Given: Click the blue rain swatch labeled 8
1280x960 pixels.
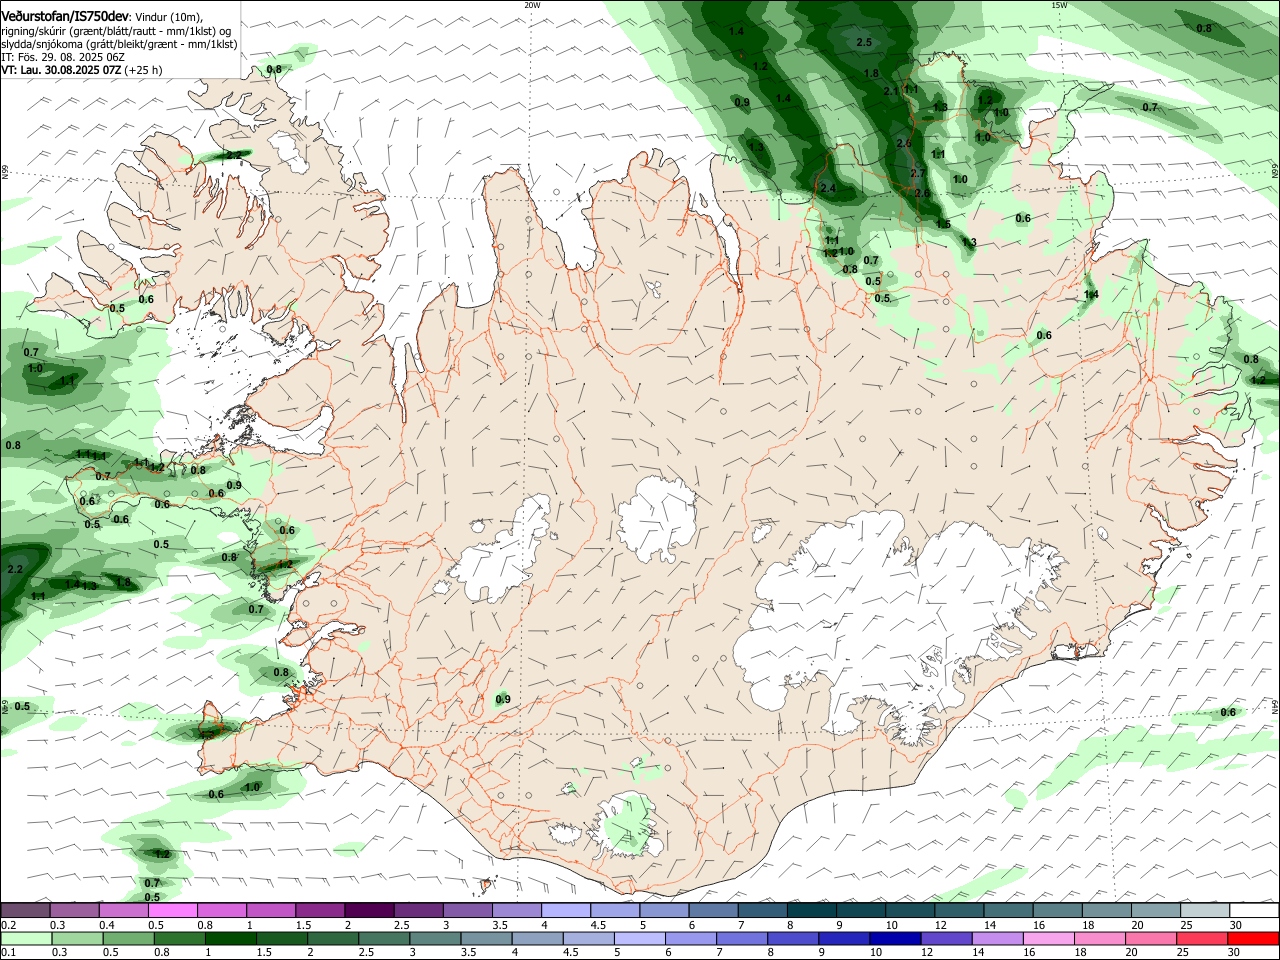Looking at the screenshot, I should coord(793,938).
